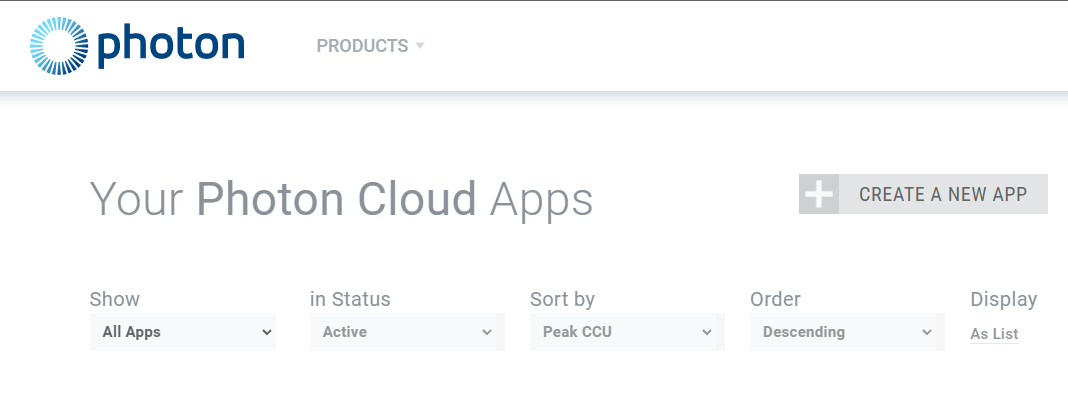
Task: Open the Sort by Peak CCU dropdown
Action: point(627,332)
